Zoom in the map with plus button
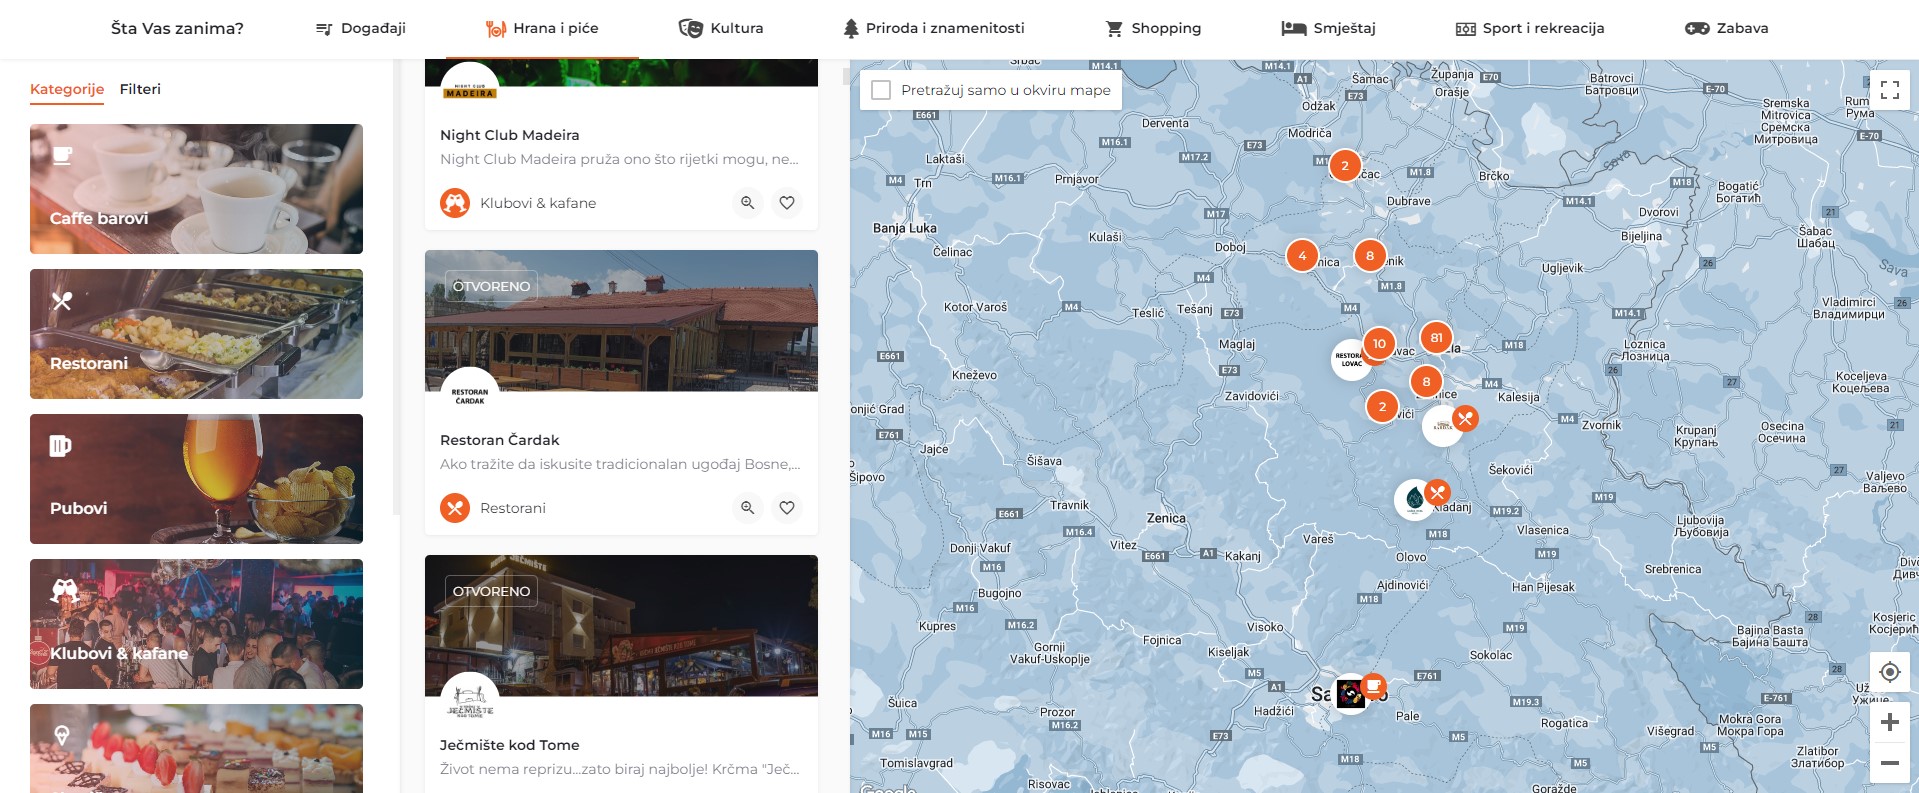The image size is (1919, 793). [x=1889, y=723]
